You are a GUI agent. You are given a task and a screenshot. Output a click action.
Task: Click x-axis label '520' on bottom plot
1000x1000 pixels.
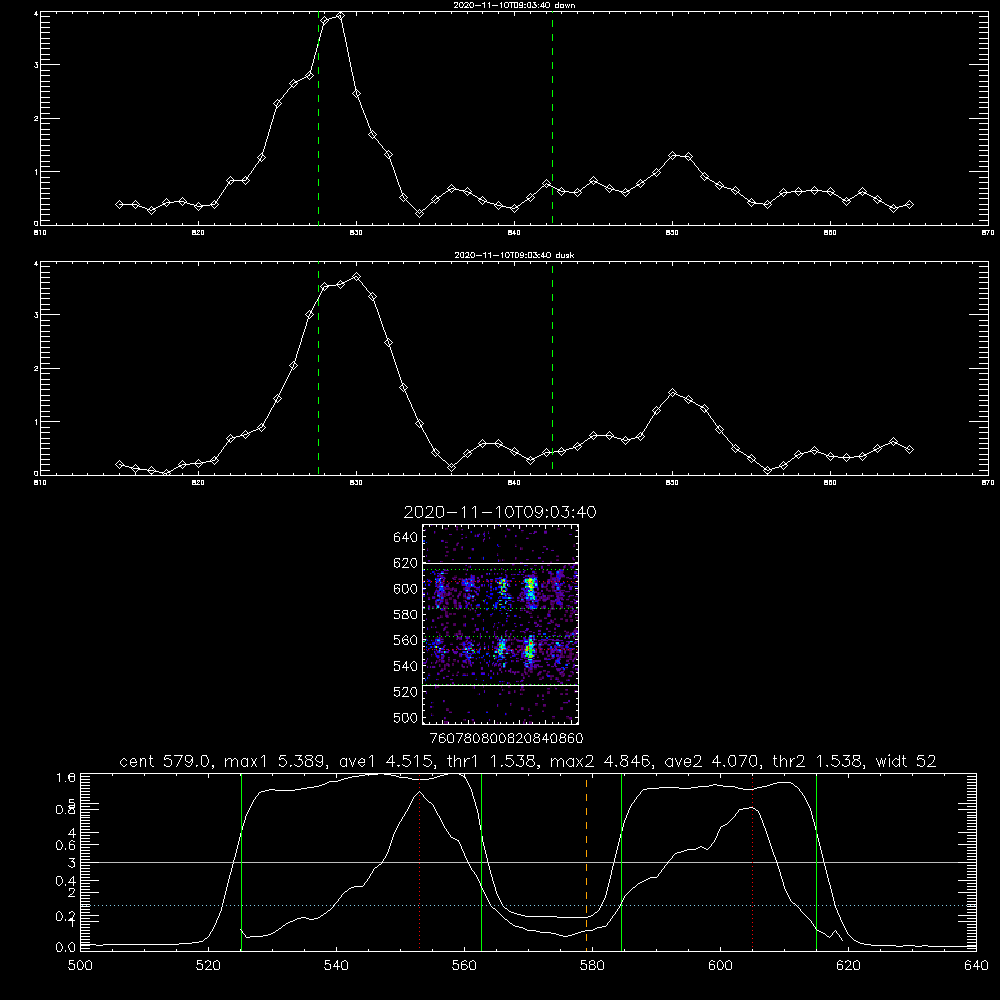point(209,966)
